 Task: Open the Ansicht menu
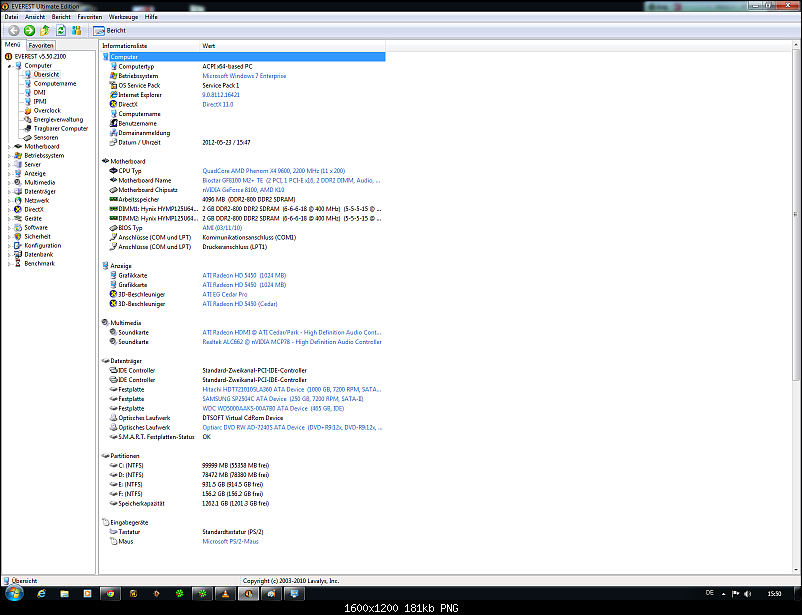click(x=34, y=17)
